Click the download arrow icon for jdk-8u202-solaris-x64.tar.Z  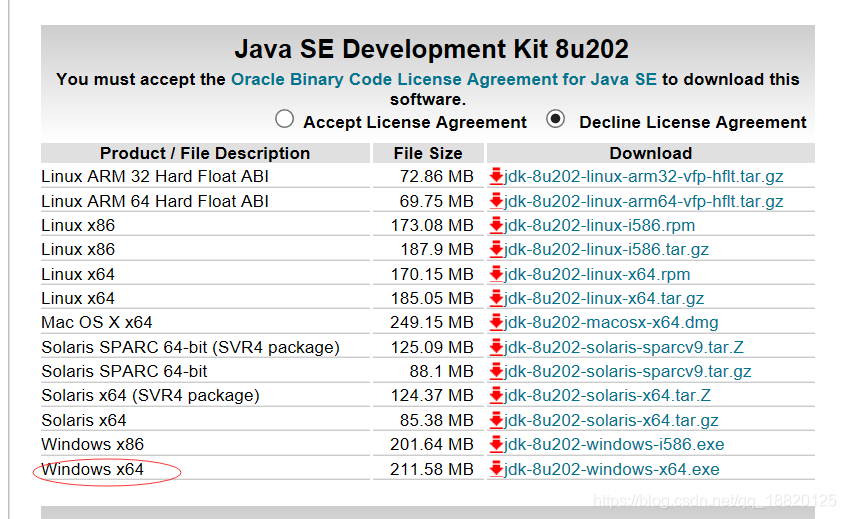pyautogui.click(x=496, y=395)
